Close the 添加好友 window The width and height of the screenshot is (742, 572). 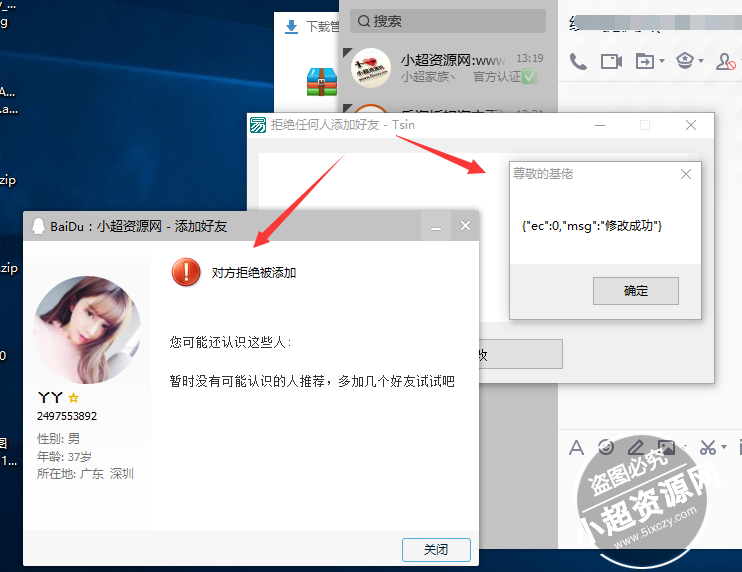(465, 226)
